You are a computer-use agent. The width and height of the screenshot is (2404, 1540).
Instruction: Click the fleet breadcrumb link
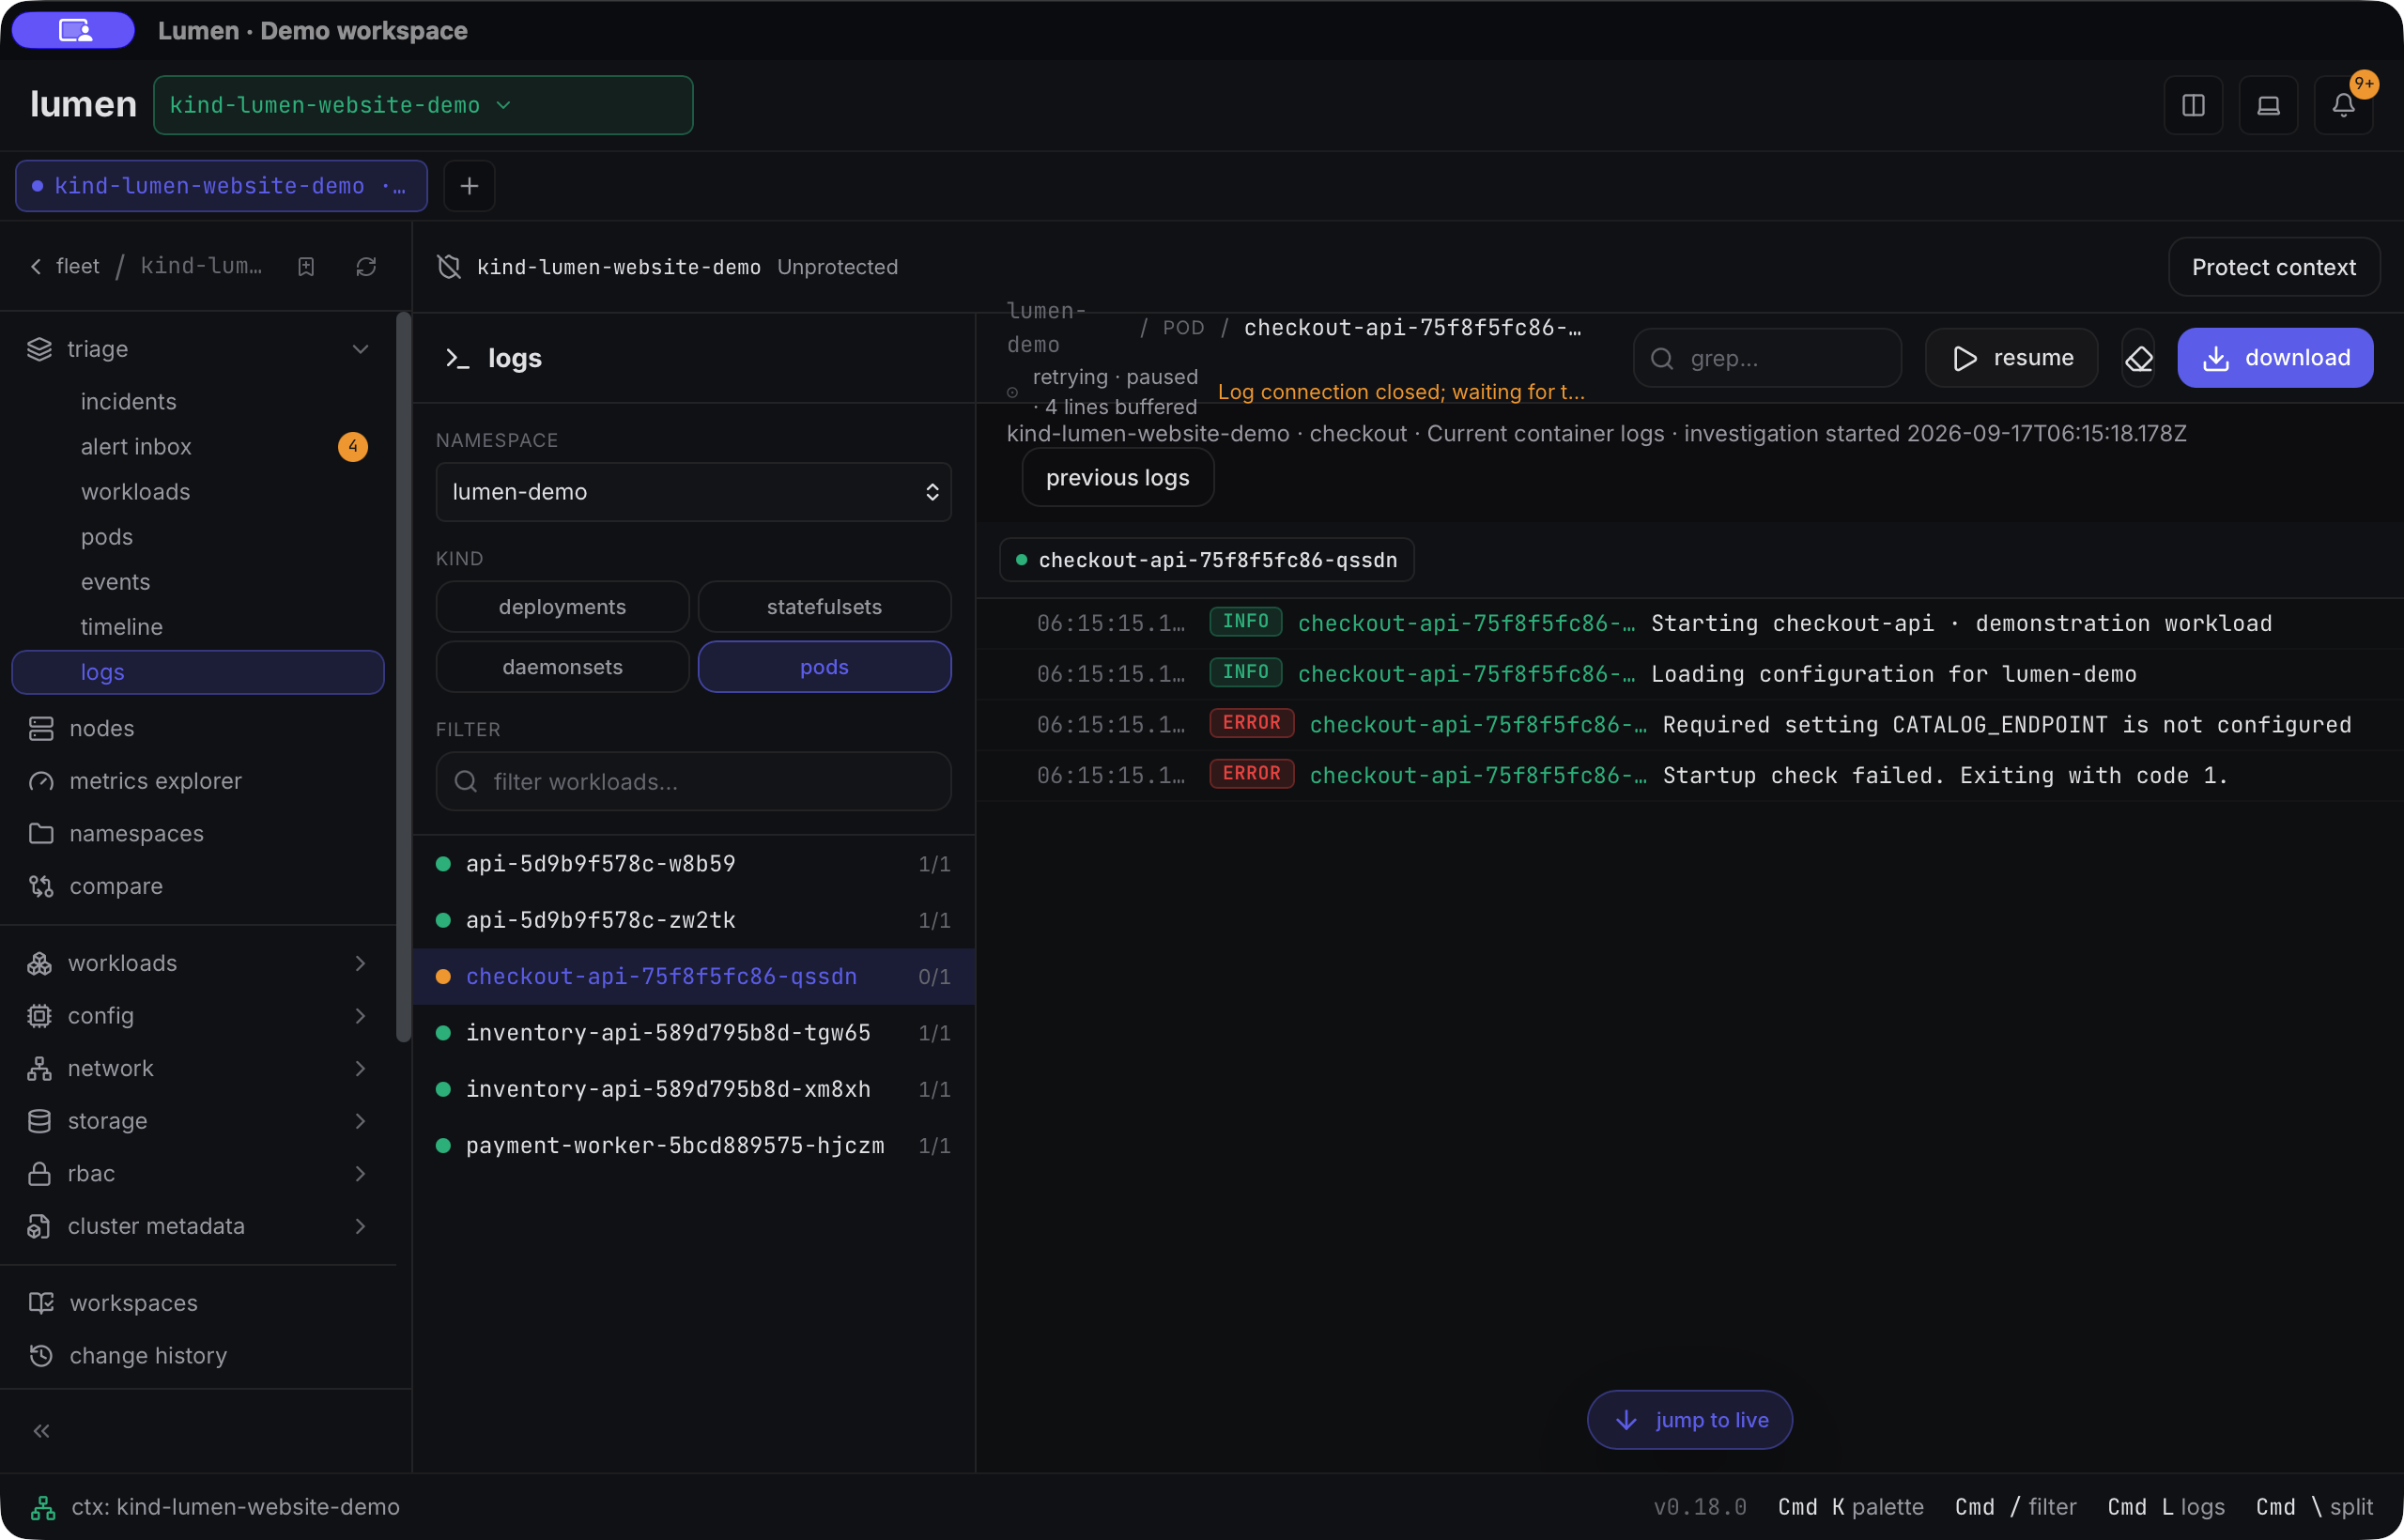pyautogui.click(x=78, y=267)
